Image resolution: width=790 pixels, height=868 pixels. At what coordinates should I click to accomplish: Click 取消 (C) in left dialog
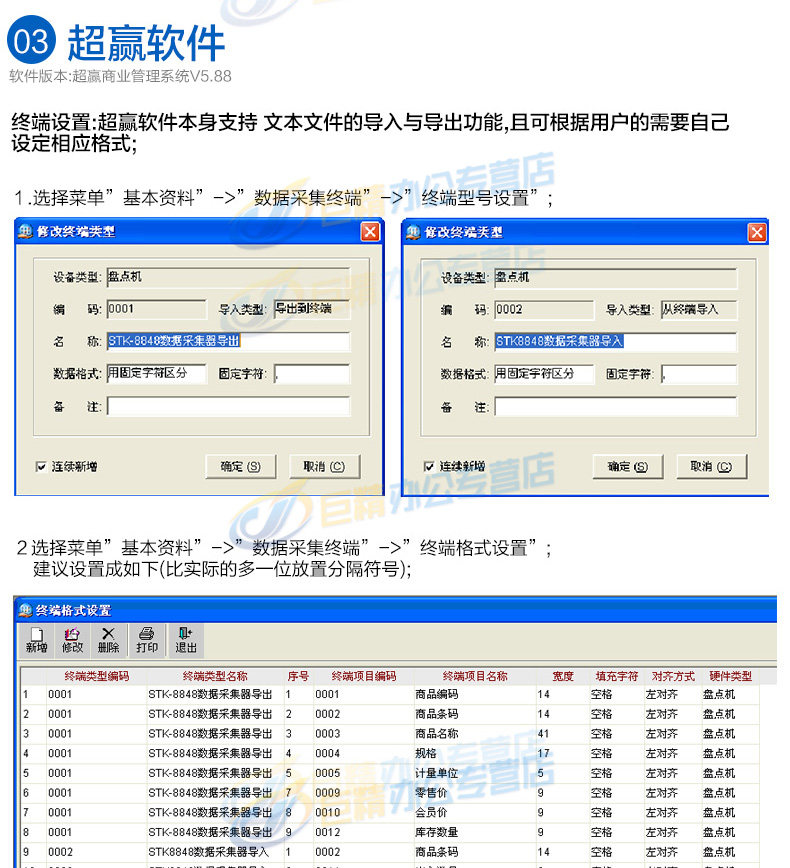pyautogui.click(x=324, y=467)
